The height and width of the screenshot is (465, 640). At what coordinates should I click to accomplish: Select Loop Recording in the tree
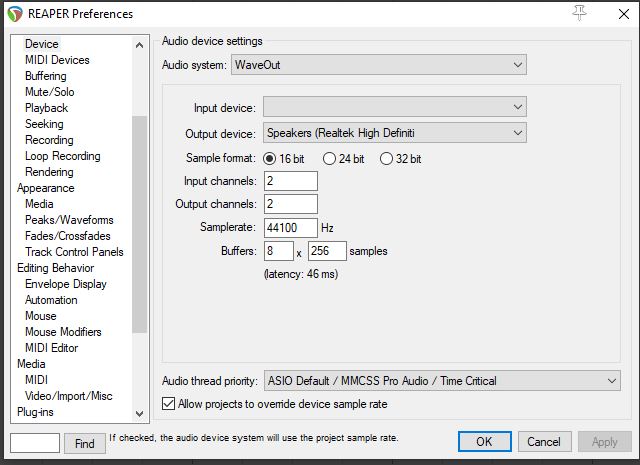(x=62, y=156)
